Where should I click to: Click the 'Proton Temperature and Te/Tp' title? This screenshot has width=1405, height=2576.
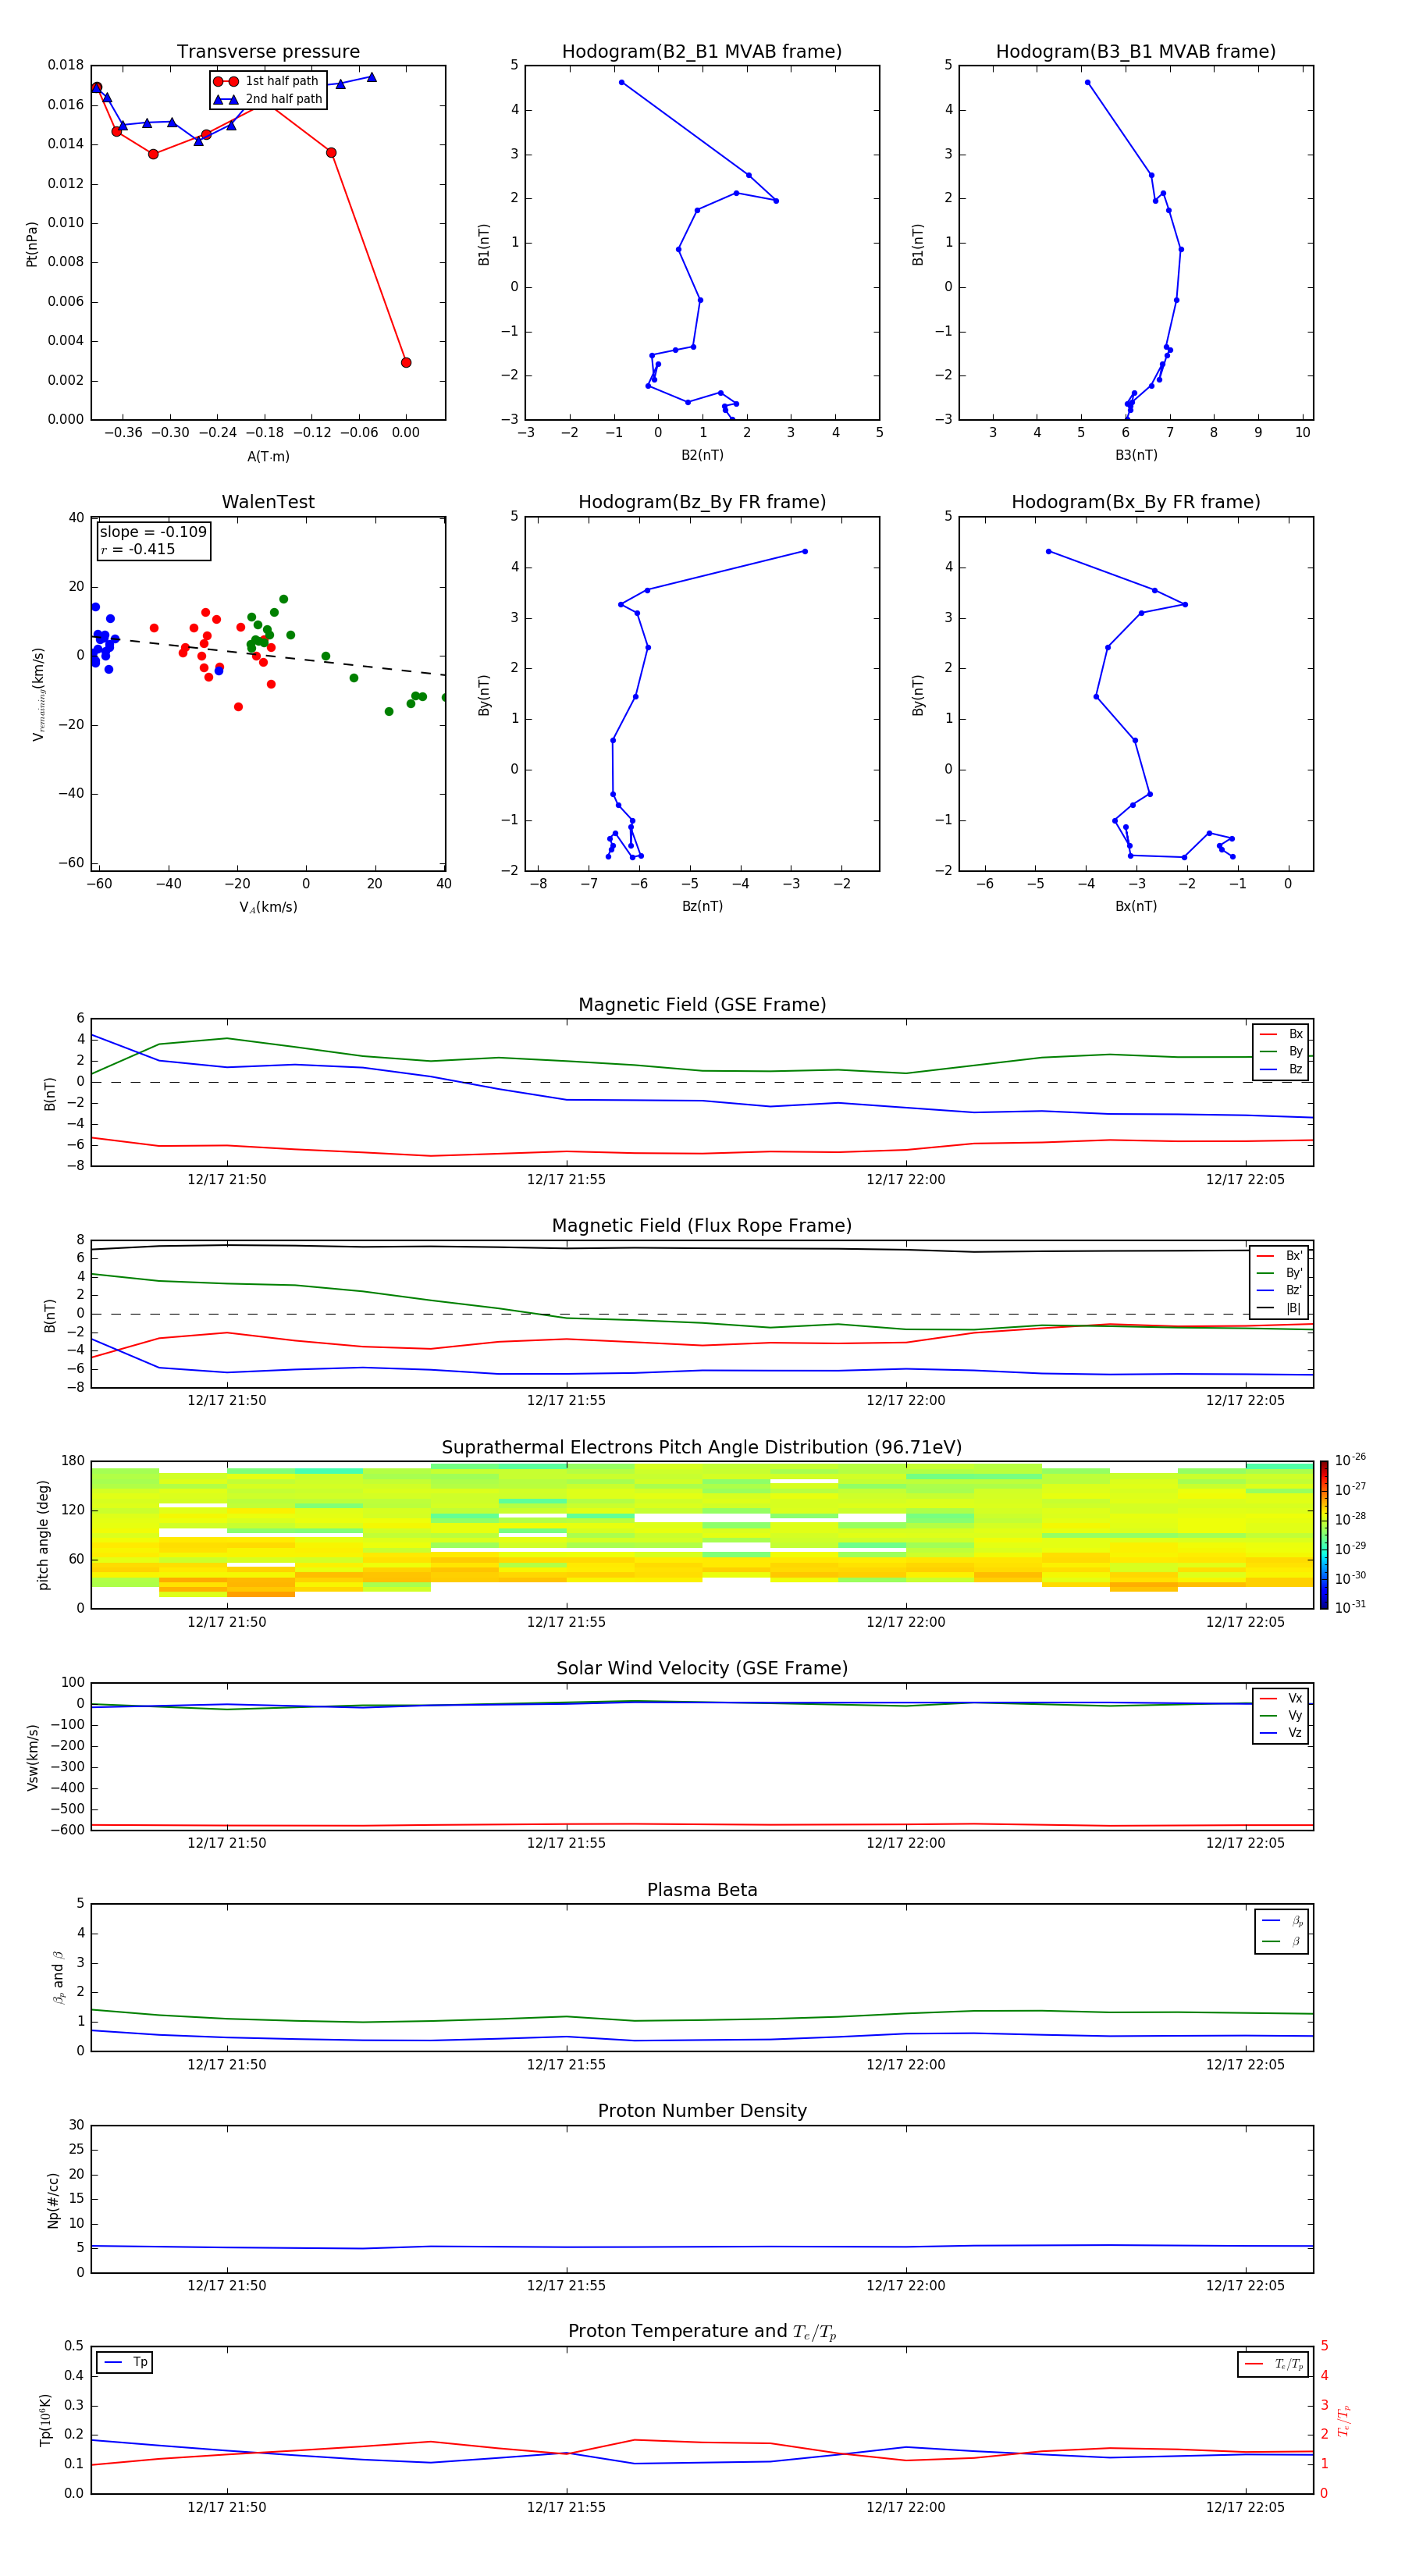[x=702, y=2332]
